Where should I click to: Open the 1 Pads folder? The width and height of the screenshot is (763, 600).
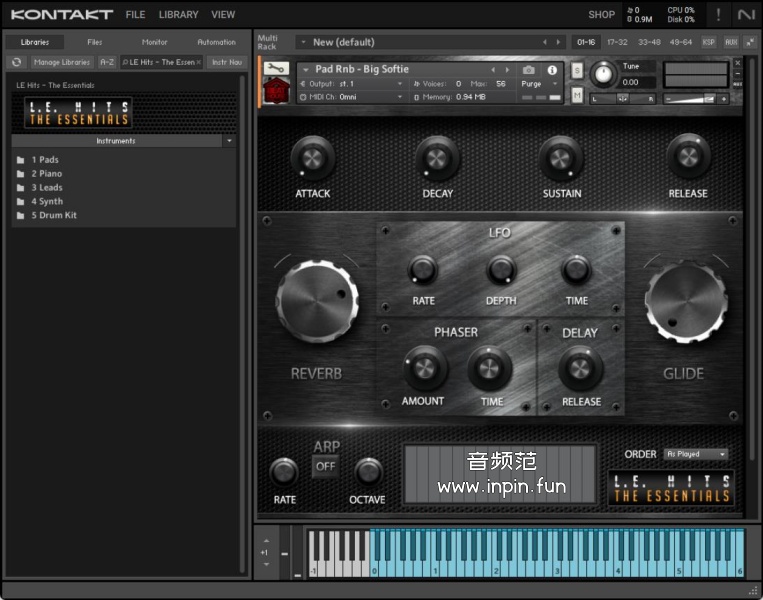pos(45,160)
